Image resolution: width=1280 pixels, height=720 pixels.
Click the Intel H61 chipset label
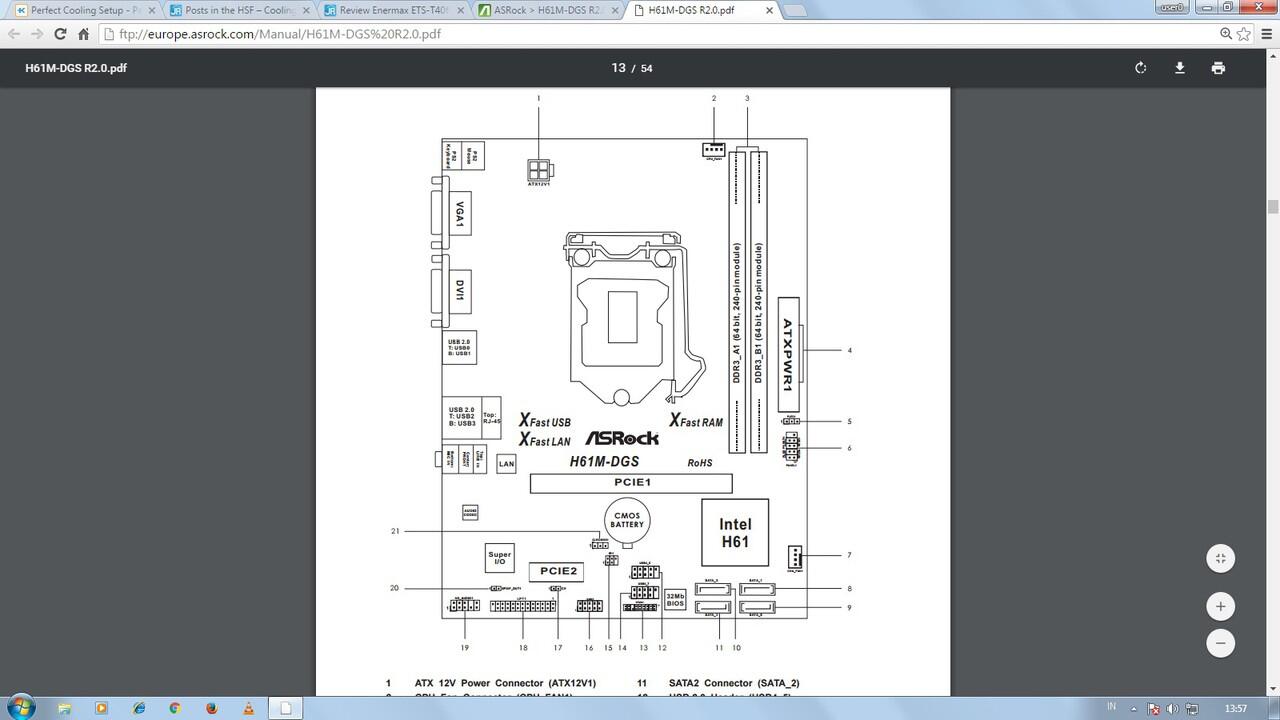pyautogui.click(x=735, y=533)
